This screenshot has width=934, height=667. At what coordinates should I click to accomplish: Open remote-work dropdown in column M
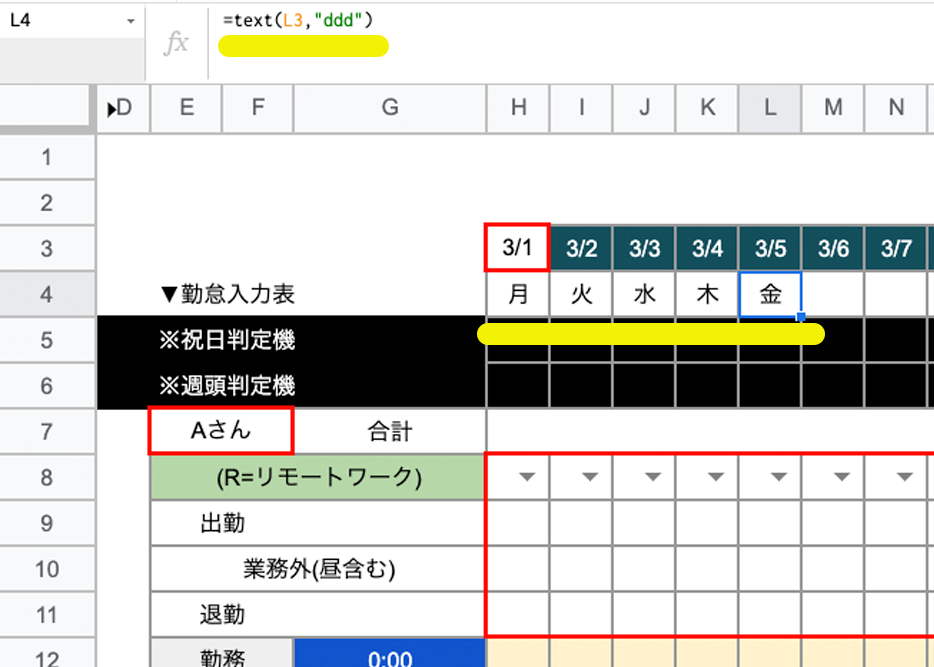(841, 477)
